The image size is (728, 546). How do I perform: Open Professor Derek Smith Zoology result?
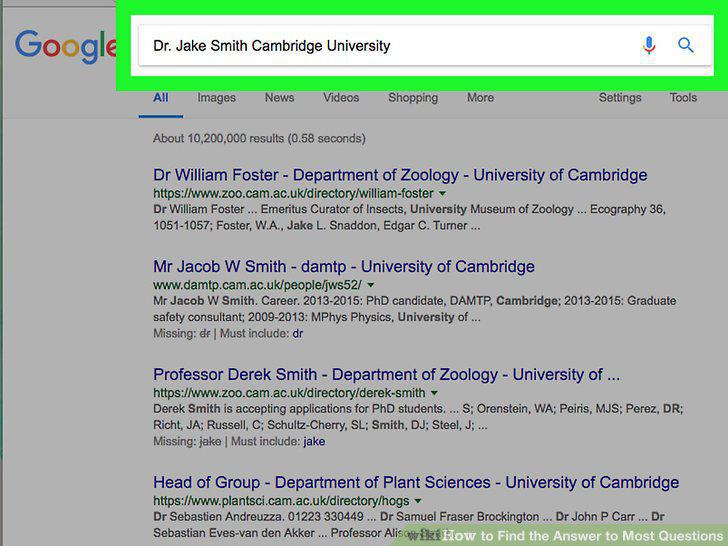[386, 374]
